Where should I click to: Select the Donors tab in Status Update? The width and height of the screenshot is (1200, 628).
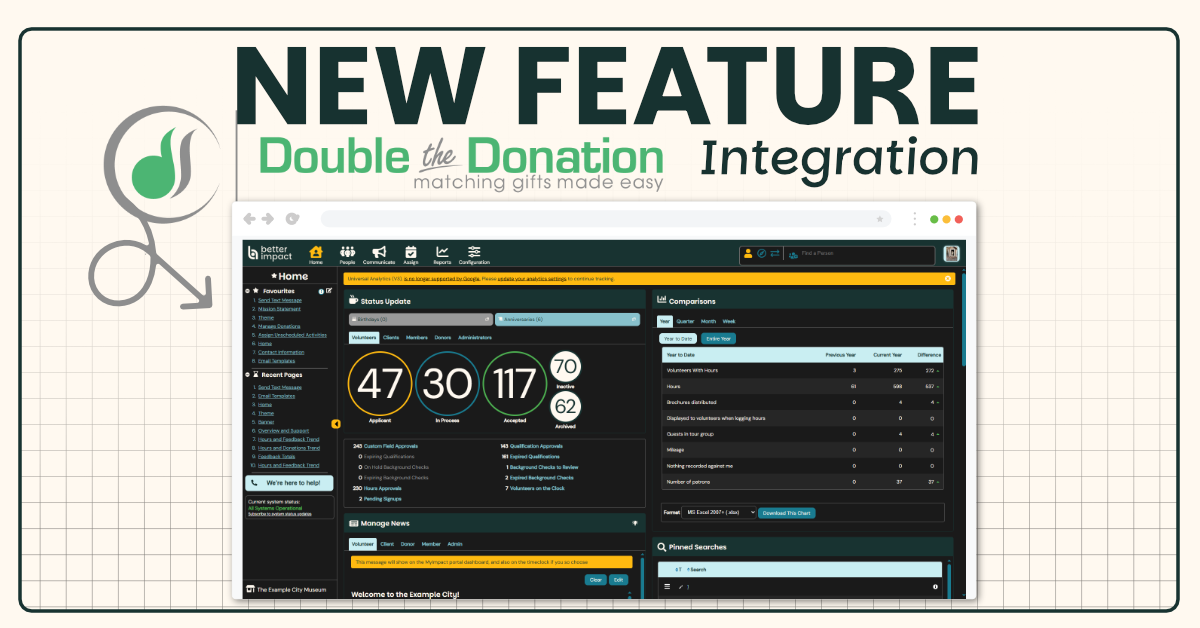[443, 338]
